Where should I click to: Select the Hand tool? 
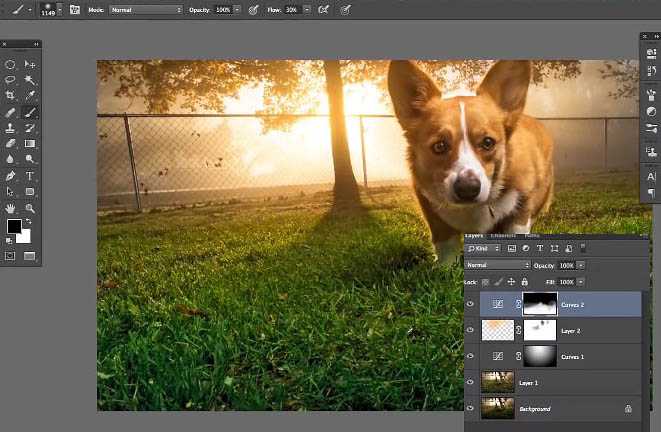10,208
